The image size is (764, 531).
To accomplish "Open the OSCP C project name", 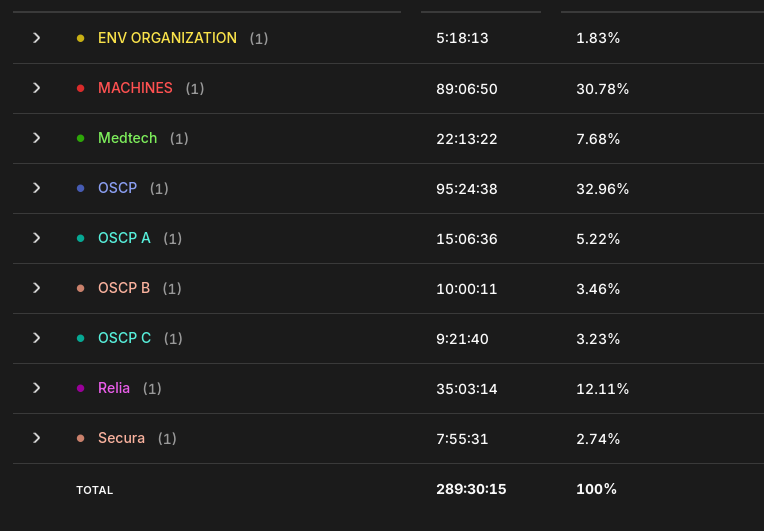I will tap(124, 338).
